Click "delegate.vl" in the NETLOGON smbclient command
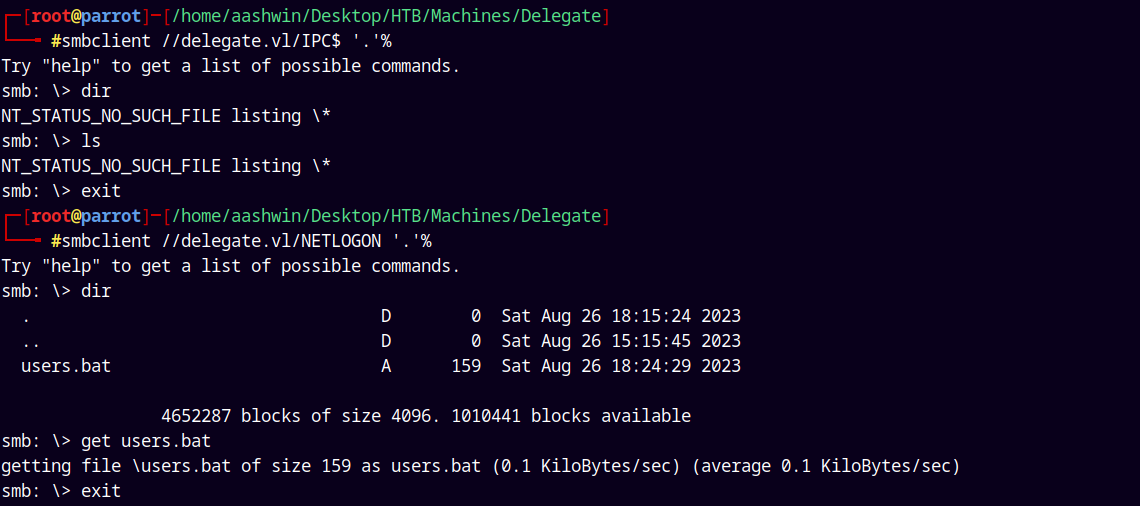 coord(236,241)
